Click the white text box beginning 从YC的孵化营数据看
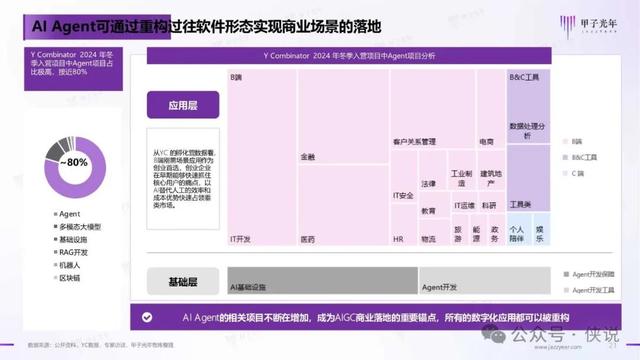 183,179
